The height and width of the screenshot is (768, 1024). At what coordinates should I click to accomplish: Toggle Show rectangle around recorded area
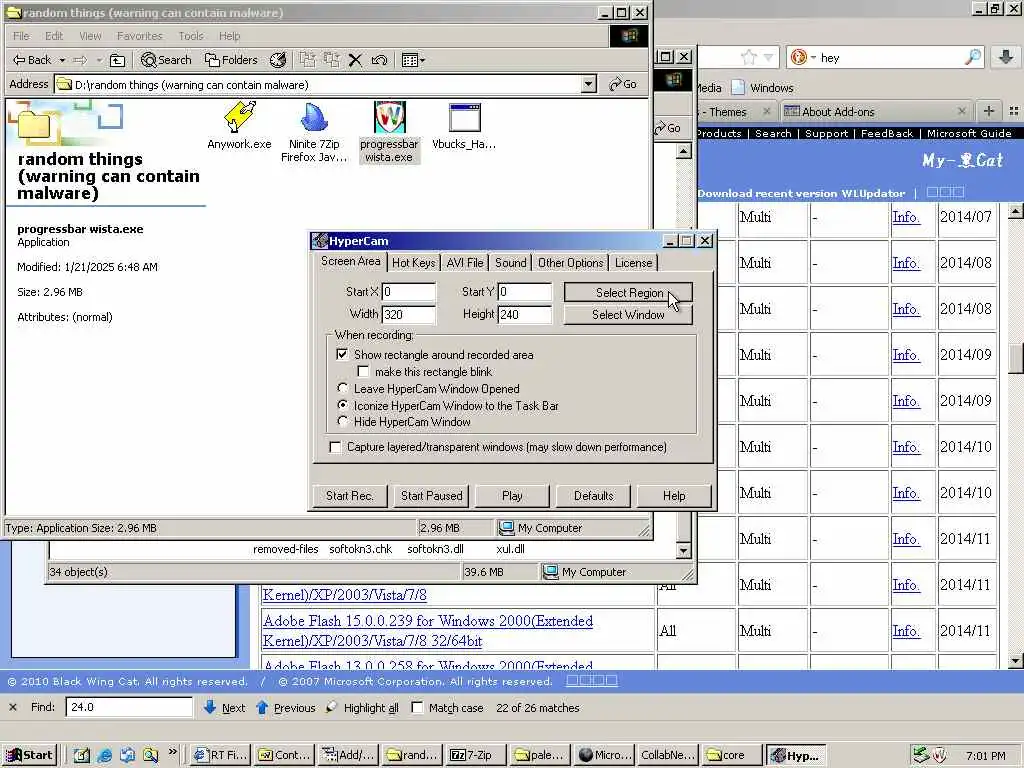(x=342, y=355)
